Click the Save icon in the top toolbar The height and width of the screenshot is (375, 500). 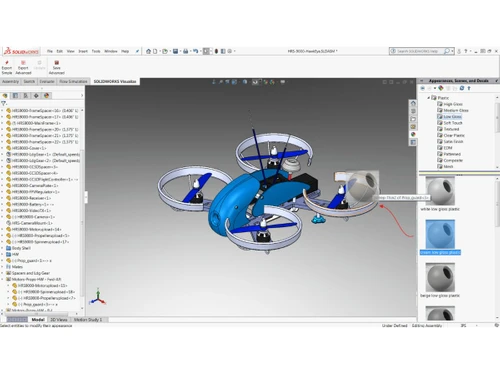(x=175, y=51)
